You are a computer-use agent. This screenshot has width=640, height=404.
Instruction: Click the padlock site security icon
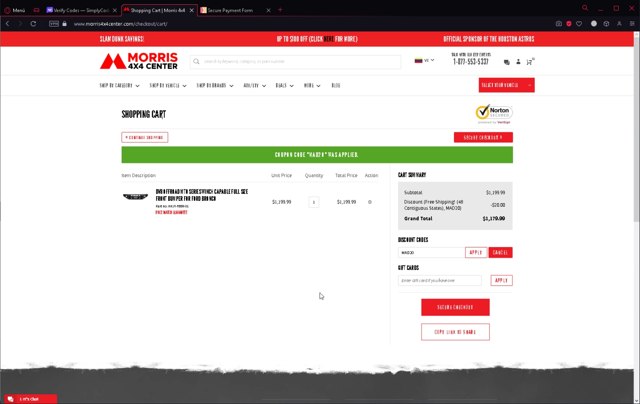pos(64,24)
